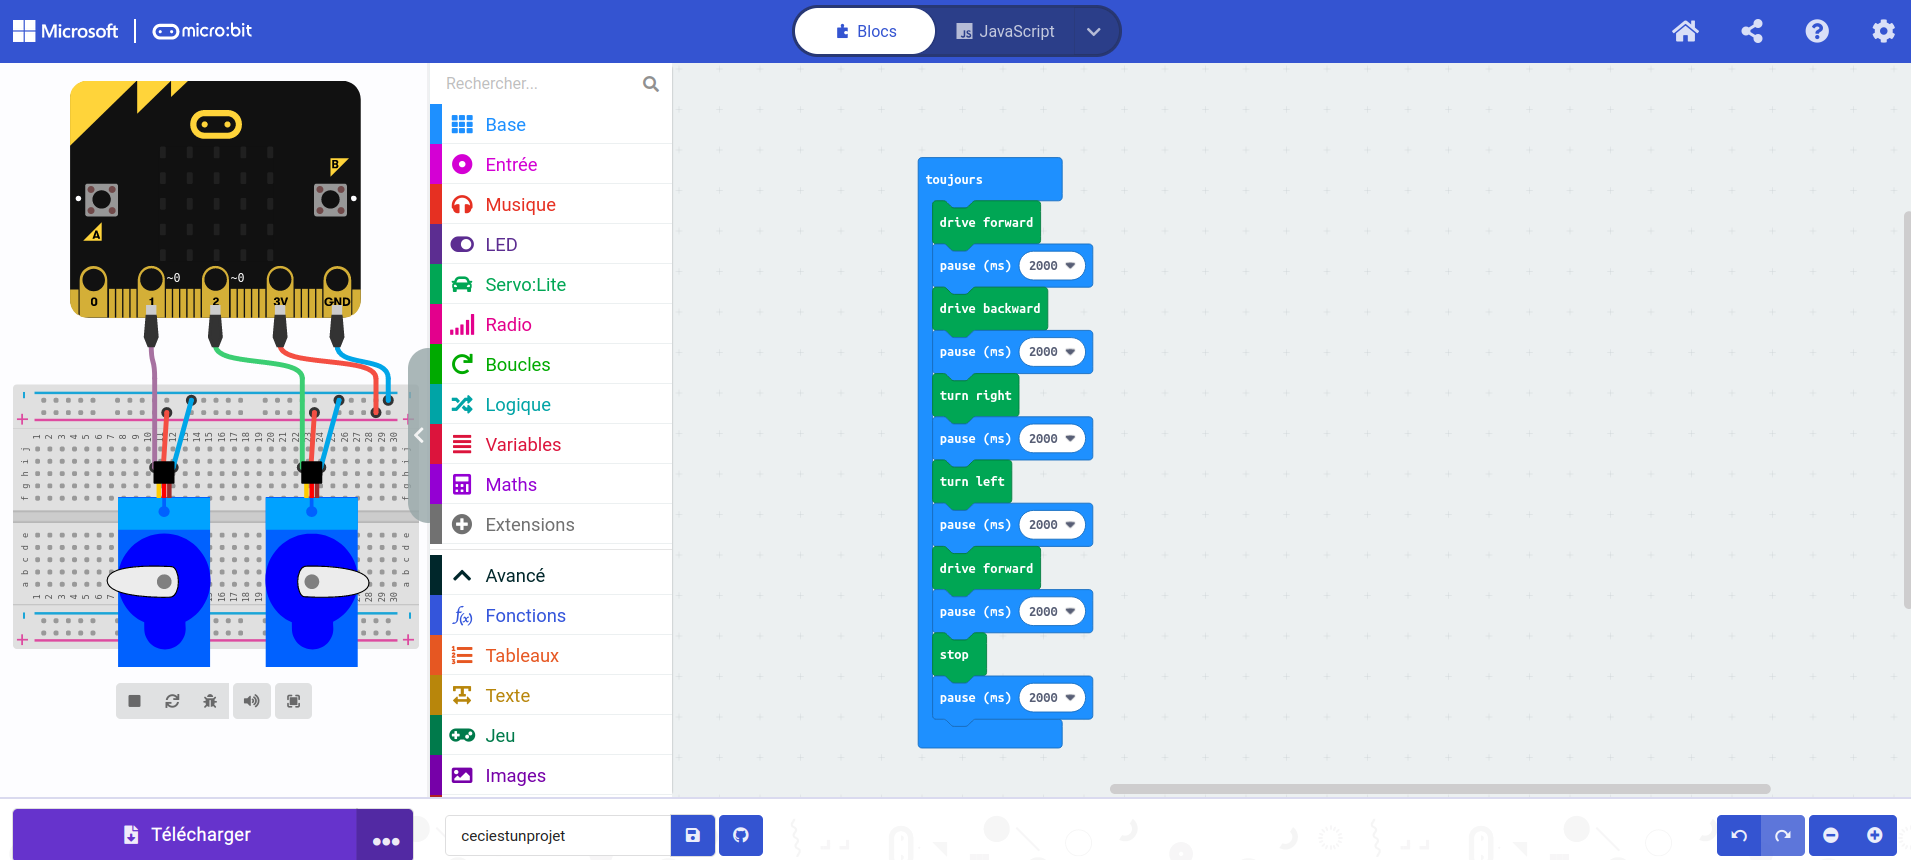1911x860 pixels.
Task: Launch simulator in full screen
Action: click(x=293, y=701)
